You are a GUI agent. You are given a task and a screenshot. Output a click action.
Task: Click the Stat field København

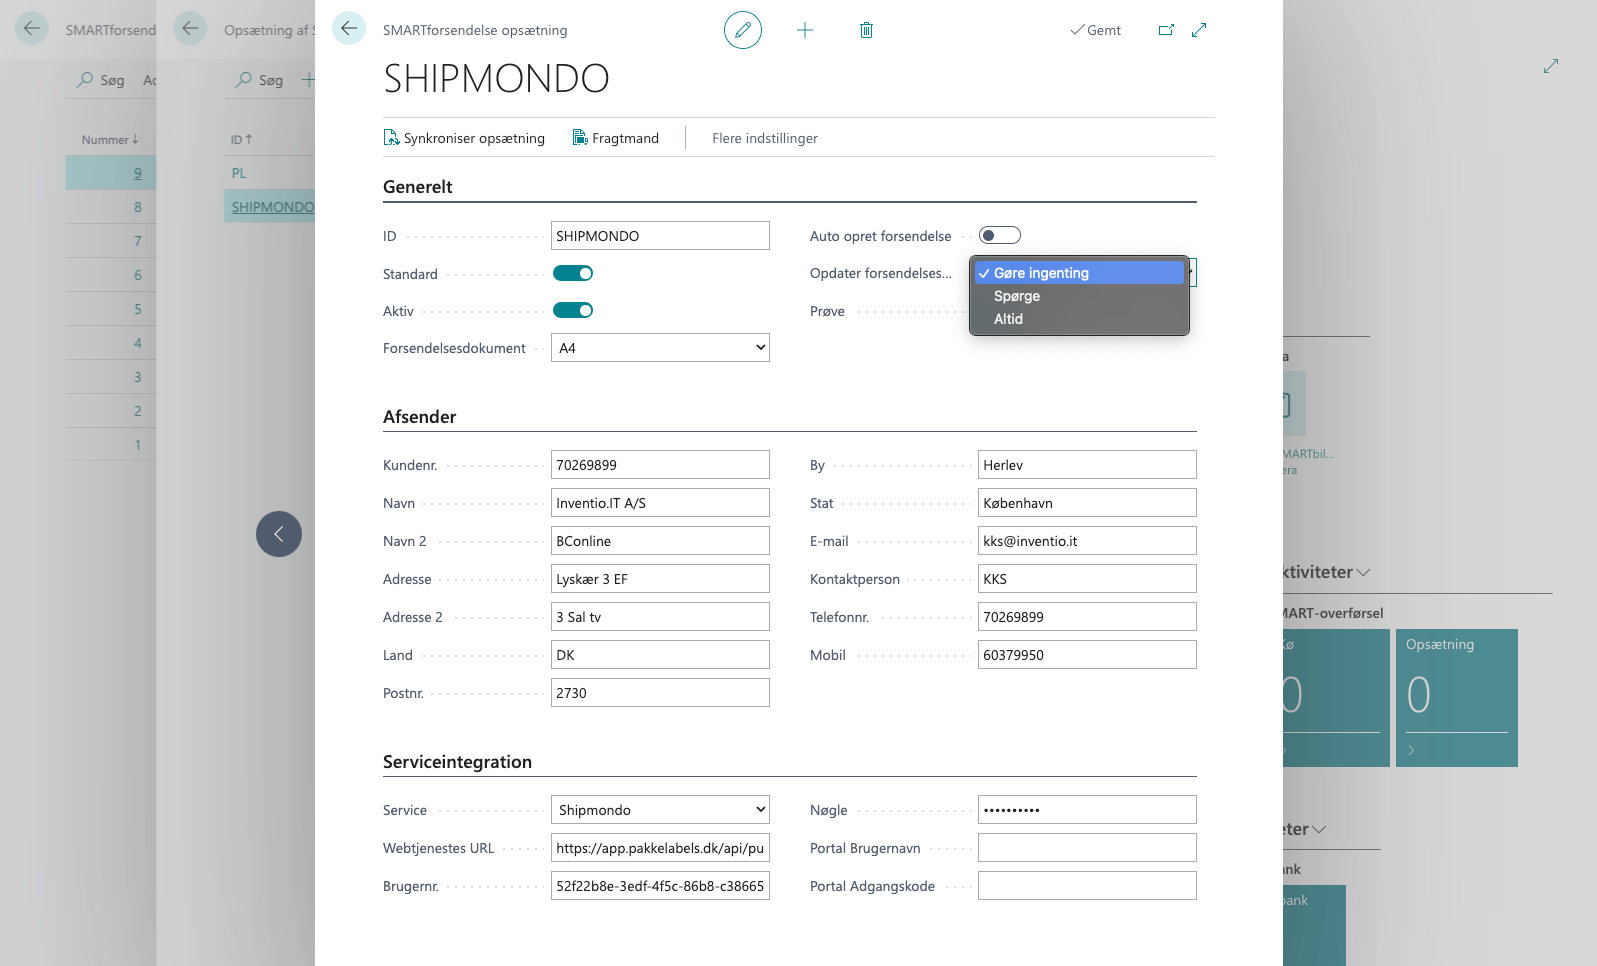(1087, 503)
